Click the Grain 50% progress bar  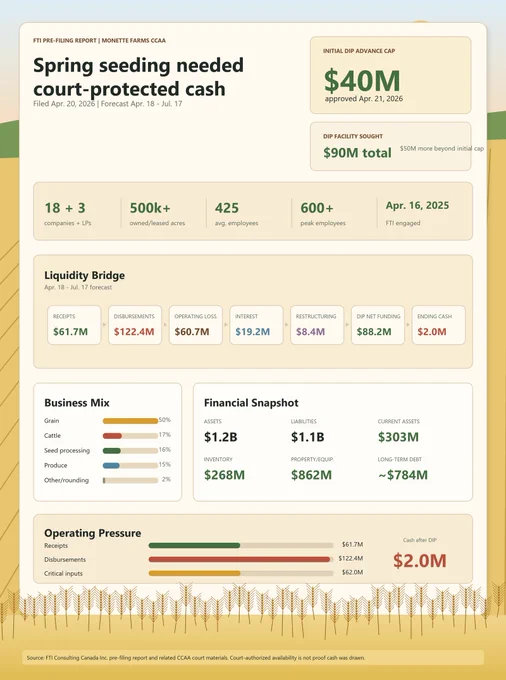130,421
